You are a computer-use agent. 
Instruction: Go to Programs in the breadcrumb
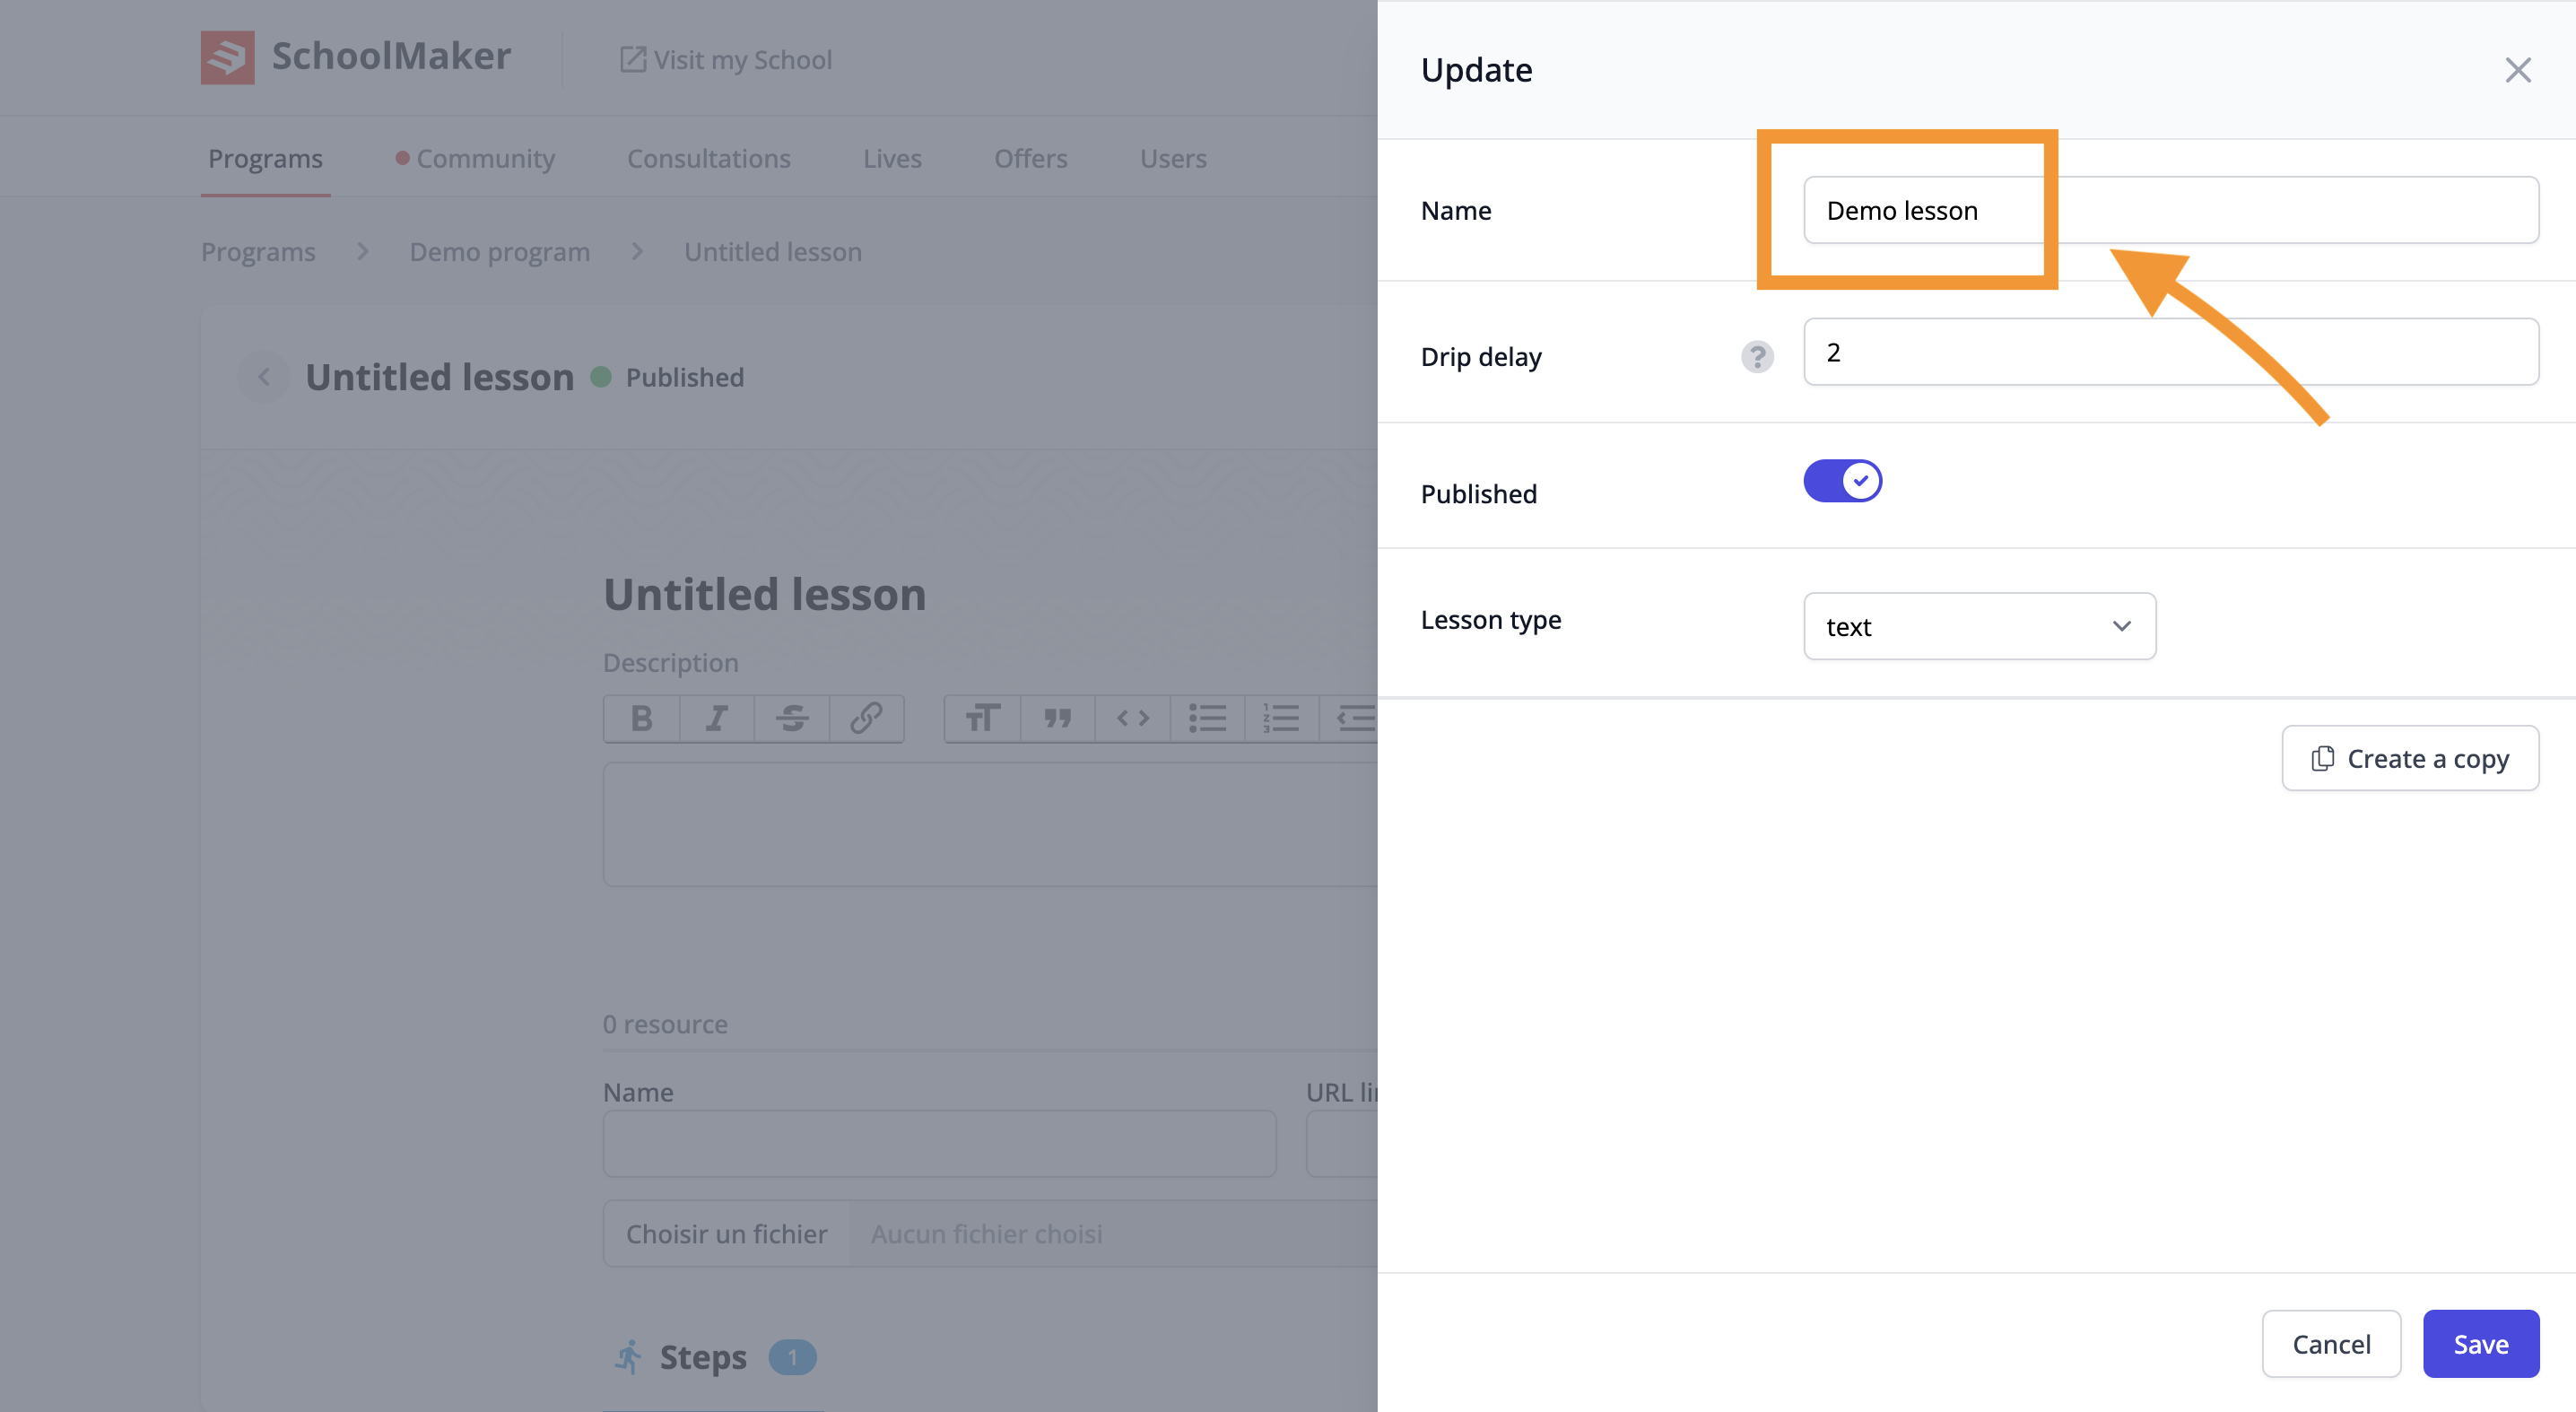click(258, 252)
